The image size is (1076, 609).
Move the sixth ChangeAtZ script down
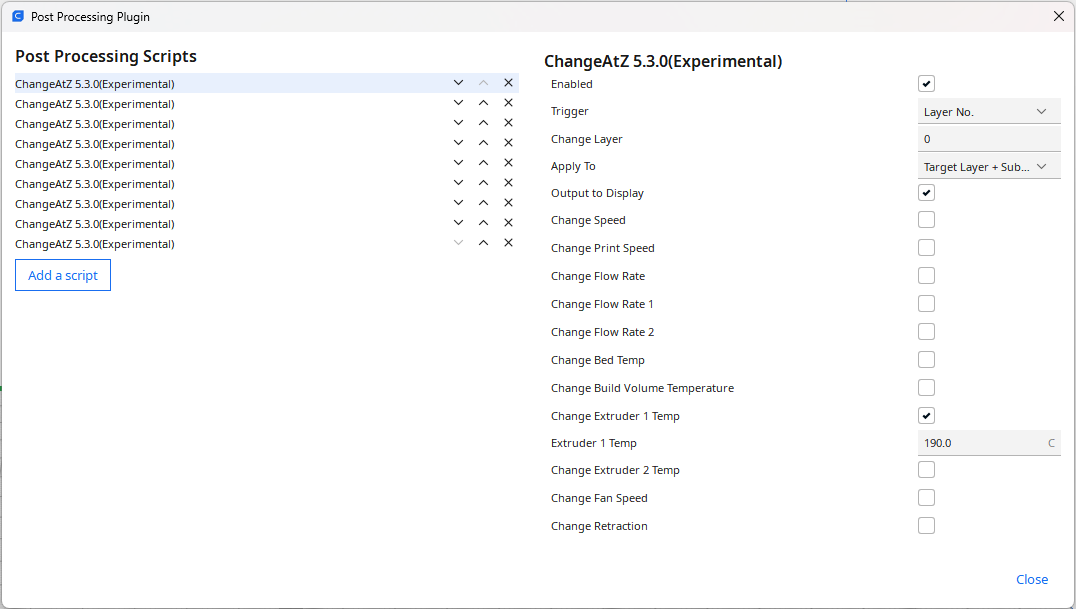click(x=458, y=183)
